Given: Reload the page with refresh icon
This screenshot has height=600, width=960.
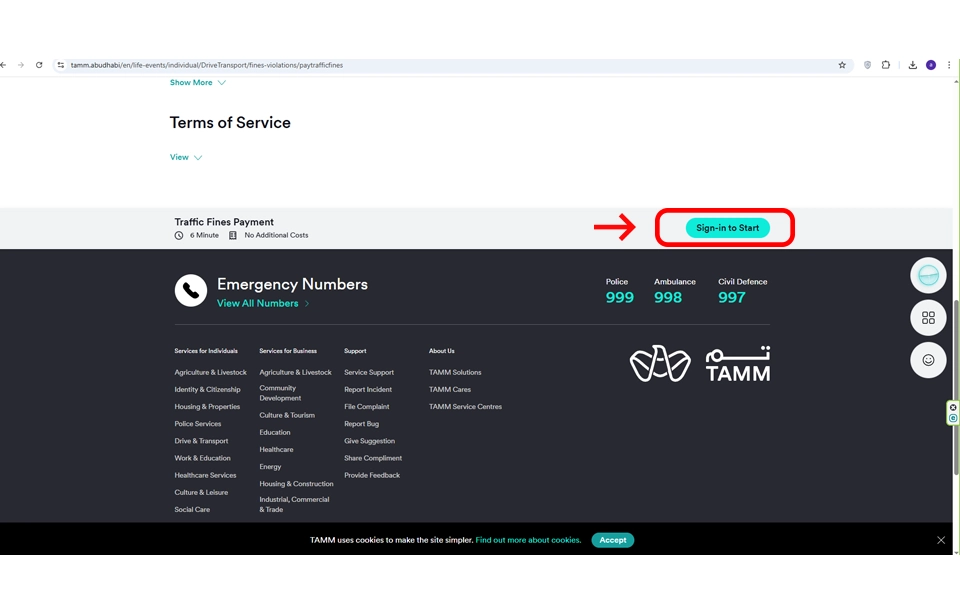Looking at the screenshot, I should click(x=39, y=65).
